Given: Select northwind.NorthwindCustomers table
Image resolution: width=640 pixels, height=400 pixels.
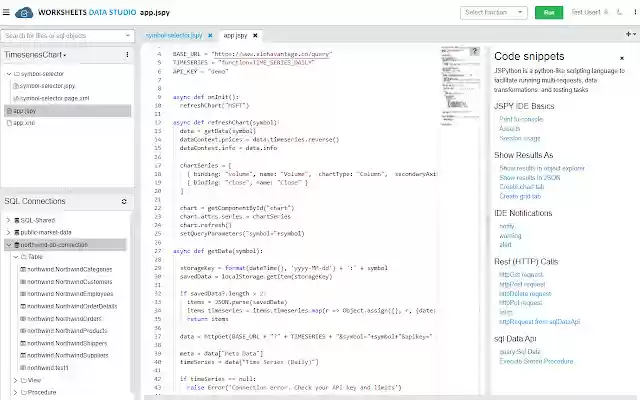Looking at the screenshot, I should point(66,282).
